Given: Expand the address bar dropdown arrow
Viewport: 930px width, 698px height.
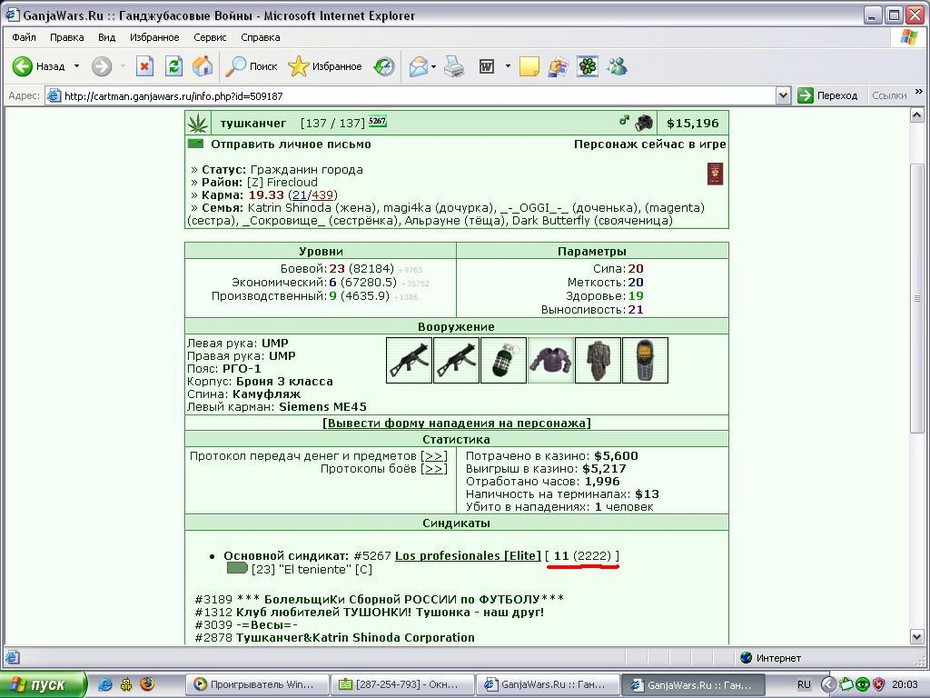Looking at the screenshot, I should point(783,95).
